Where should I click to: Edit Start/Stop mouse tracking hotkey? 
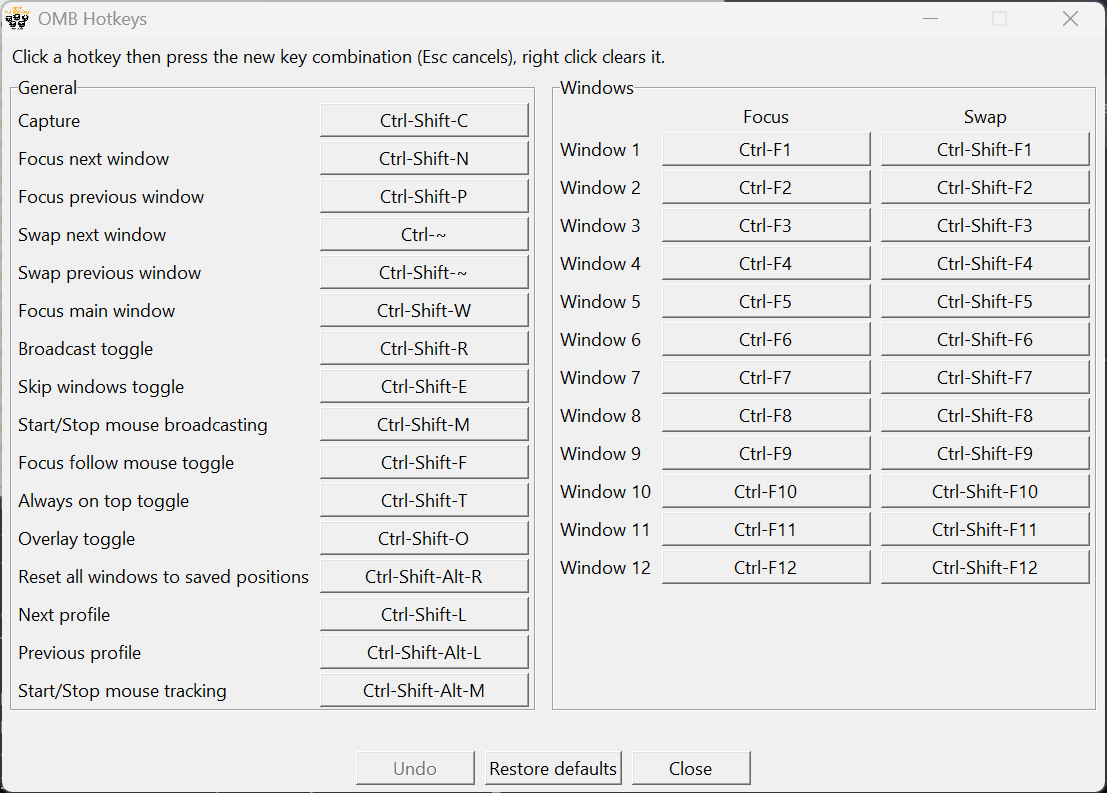click(424, 691)
